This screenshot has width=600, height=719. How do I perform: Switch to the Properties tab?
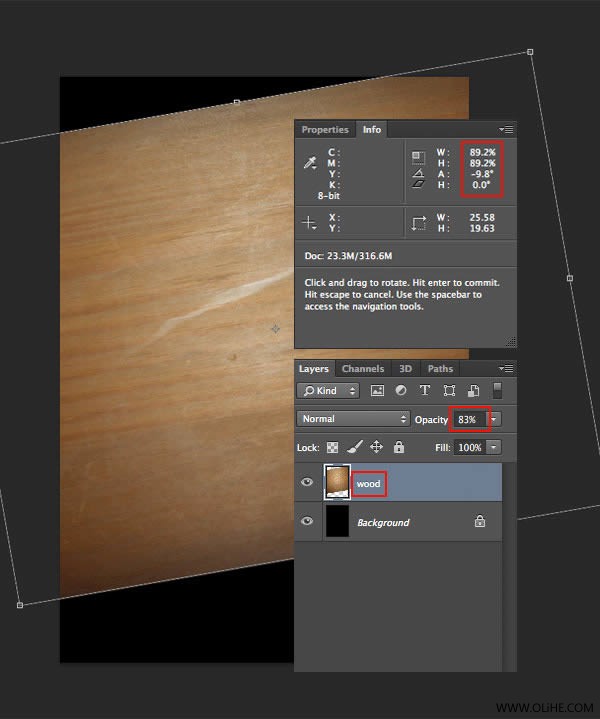point(325,130)
